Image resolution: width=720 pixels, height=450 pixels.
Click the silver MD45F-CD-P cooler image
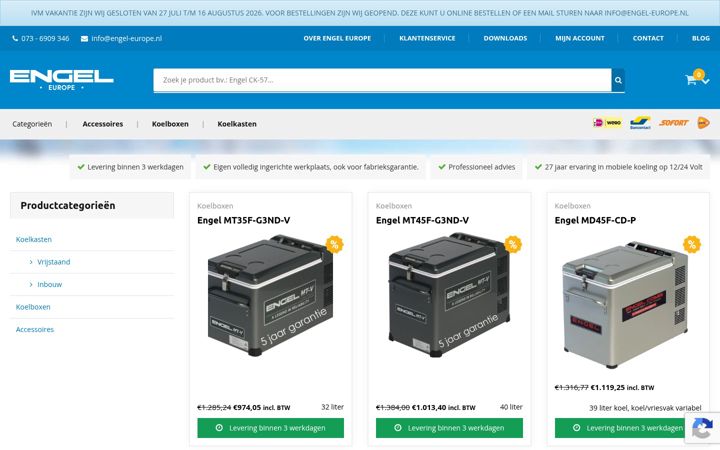[x=625, y=304]
